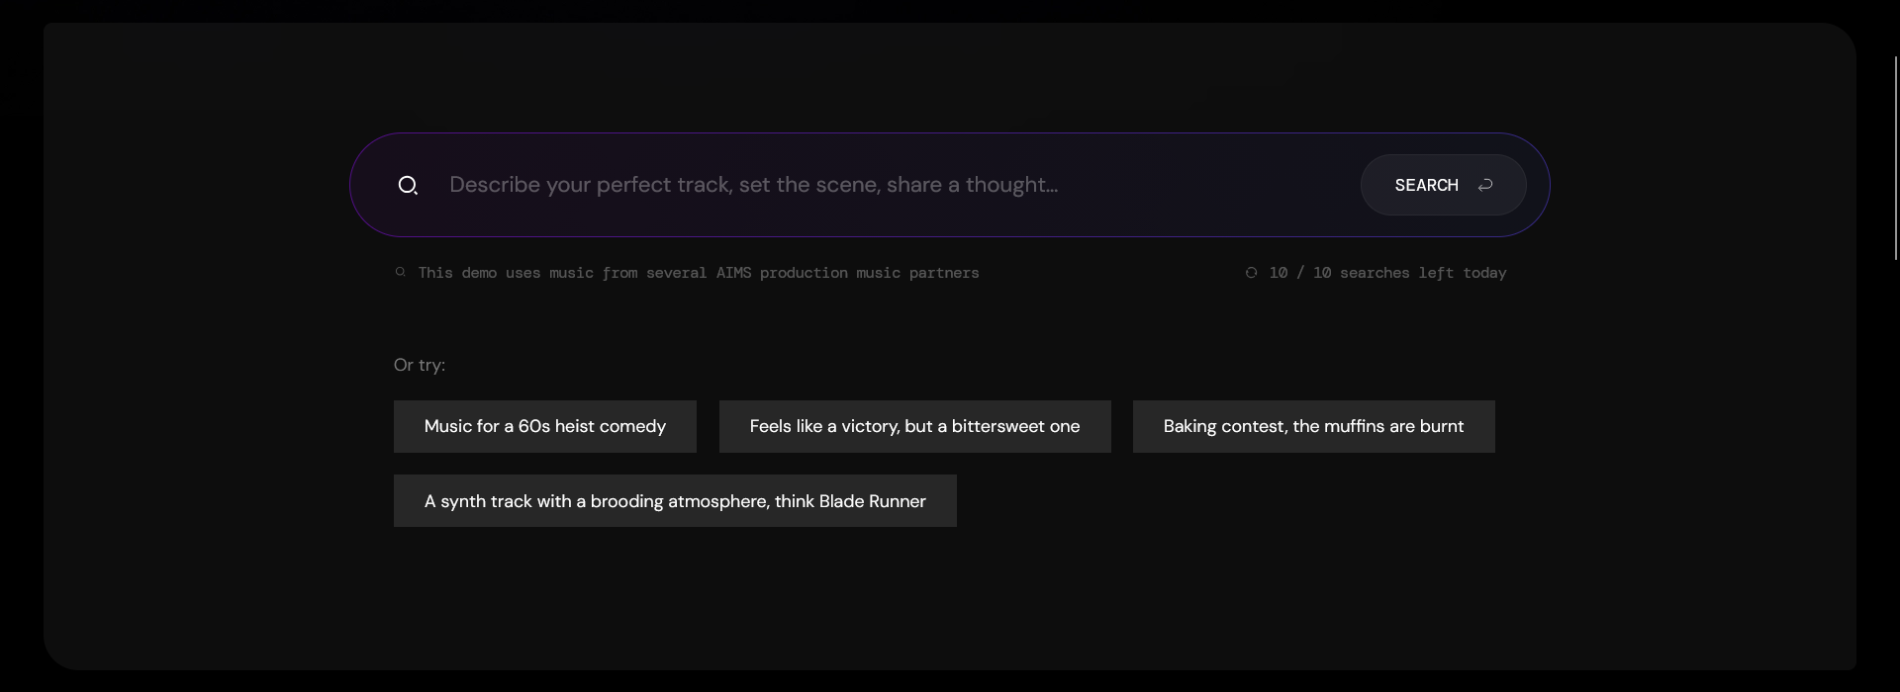Click the circular refresh icon near search counter

(1251, 272)
